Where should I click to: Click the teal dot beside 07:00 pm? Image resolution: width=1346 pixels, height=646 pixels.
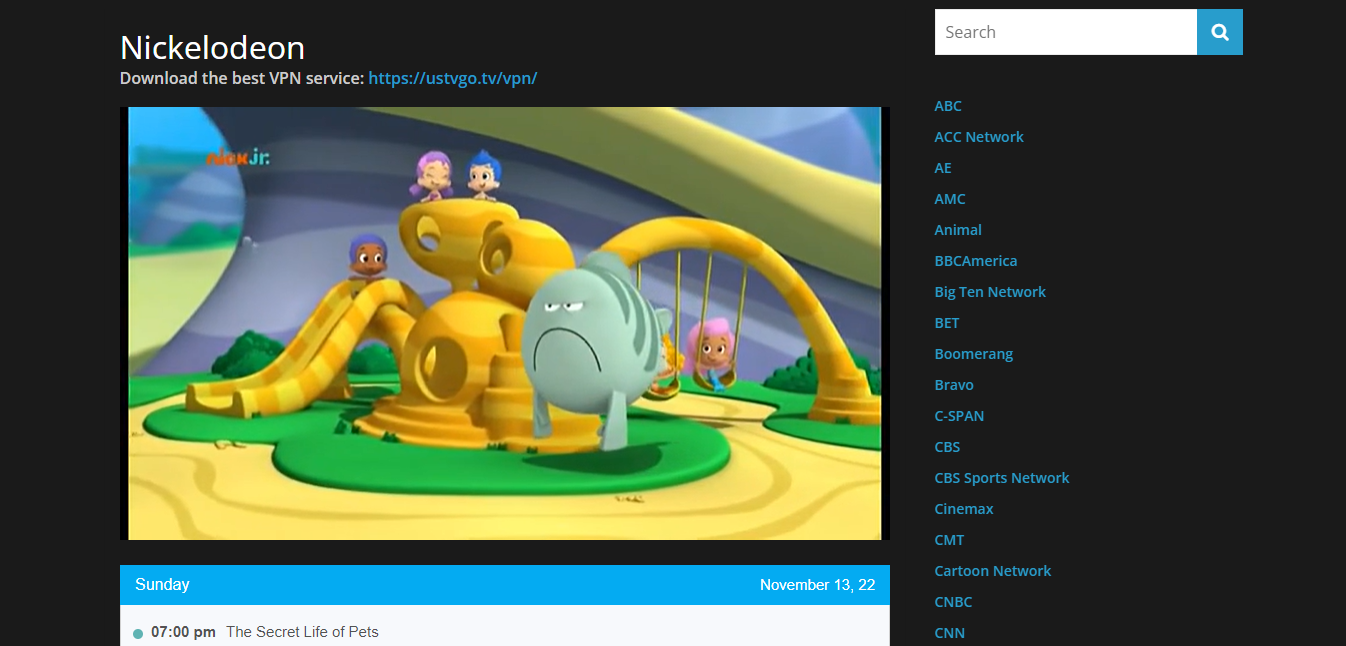(138, 634)
